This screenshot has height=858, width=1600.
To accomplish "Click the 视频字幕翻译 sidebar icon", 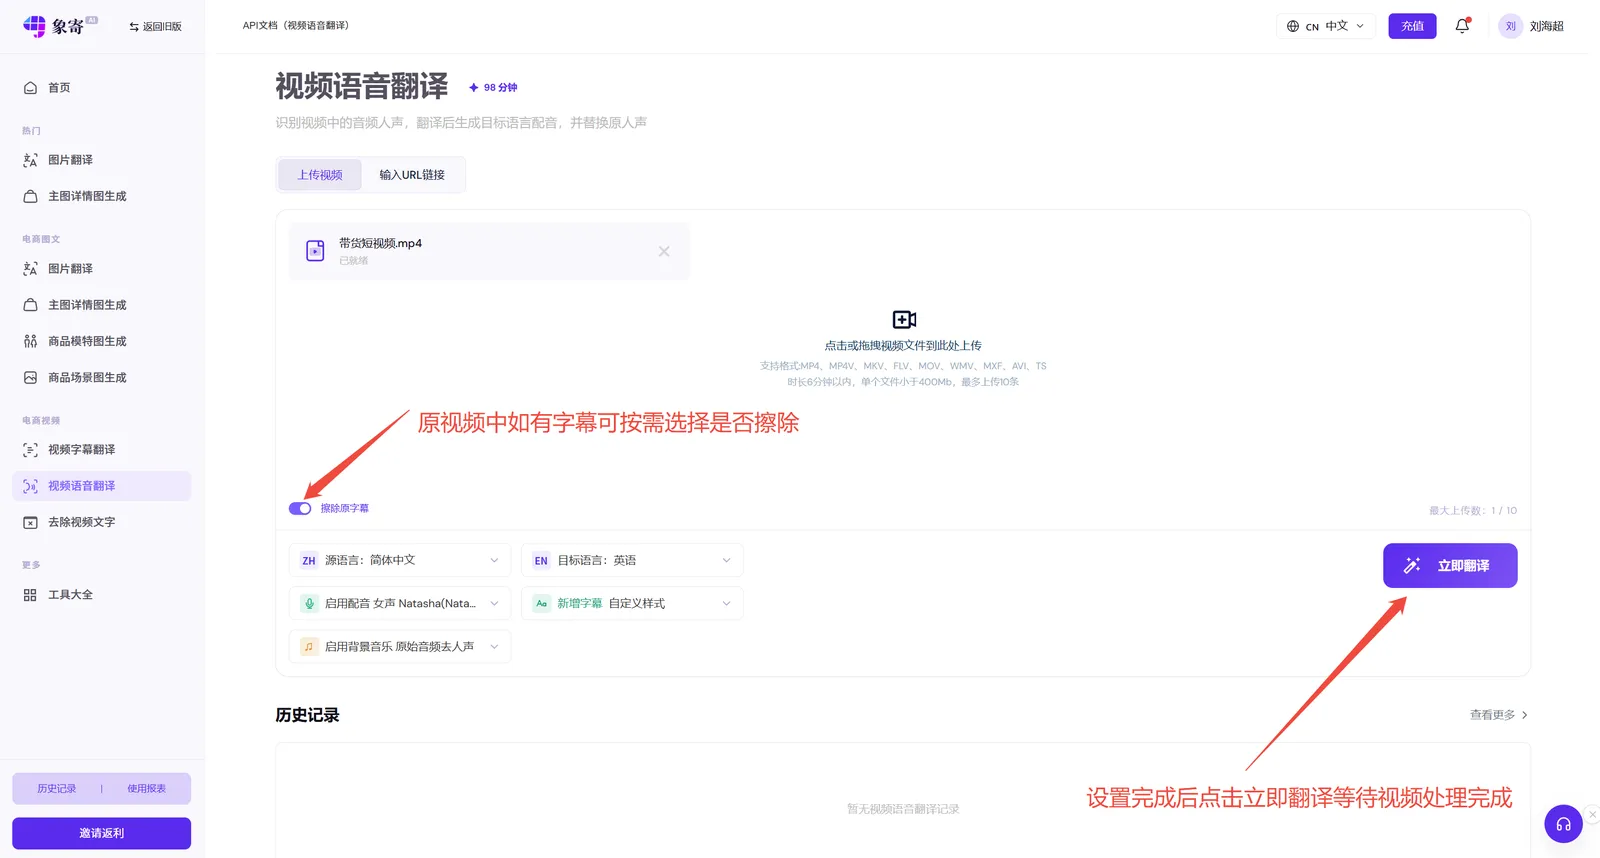I will tap(30, 450).
